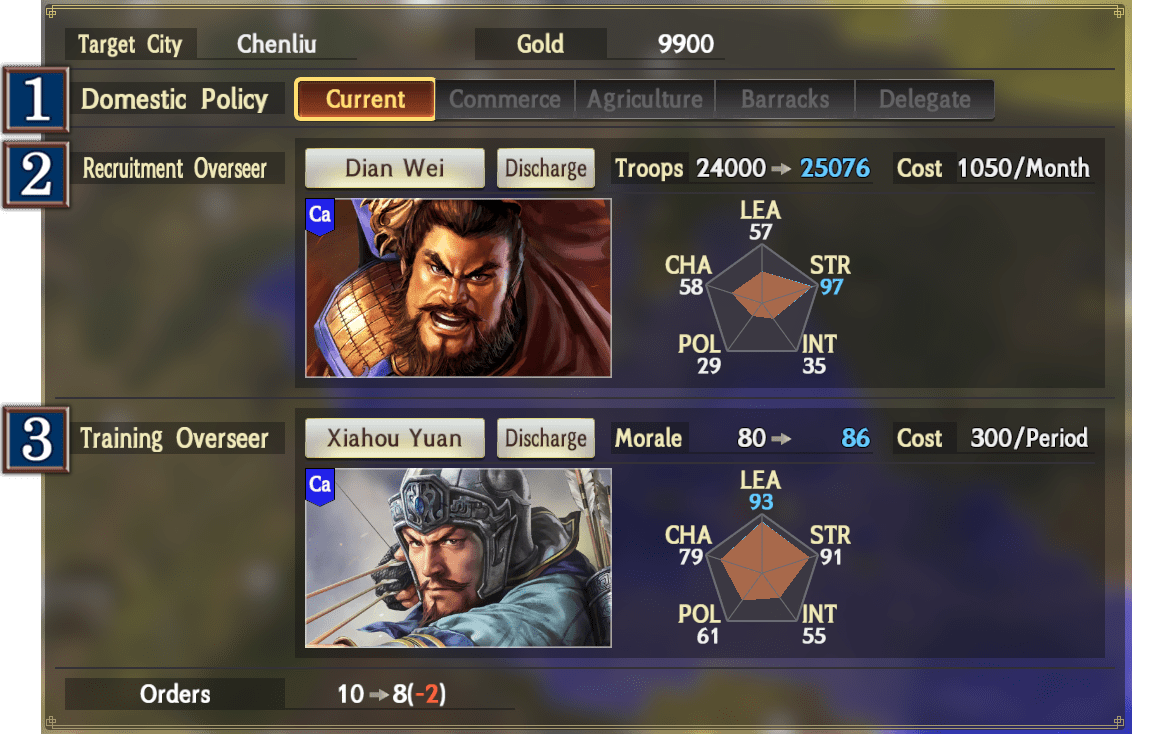Click Dian Wei's portrait image
The image size is (1150, 735).
(458, 288)
